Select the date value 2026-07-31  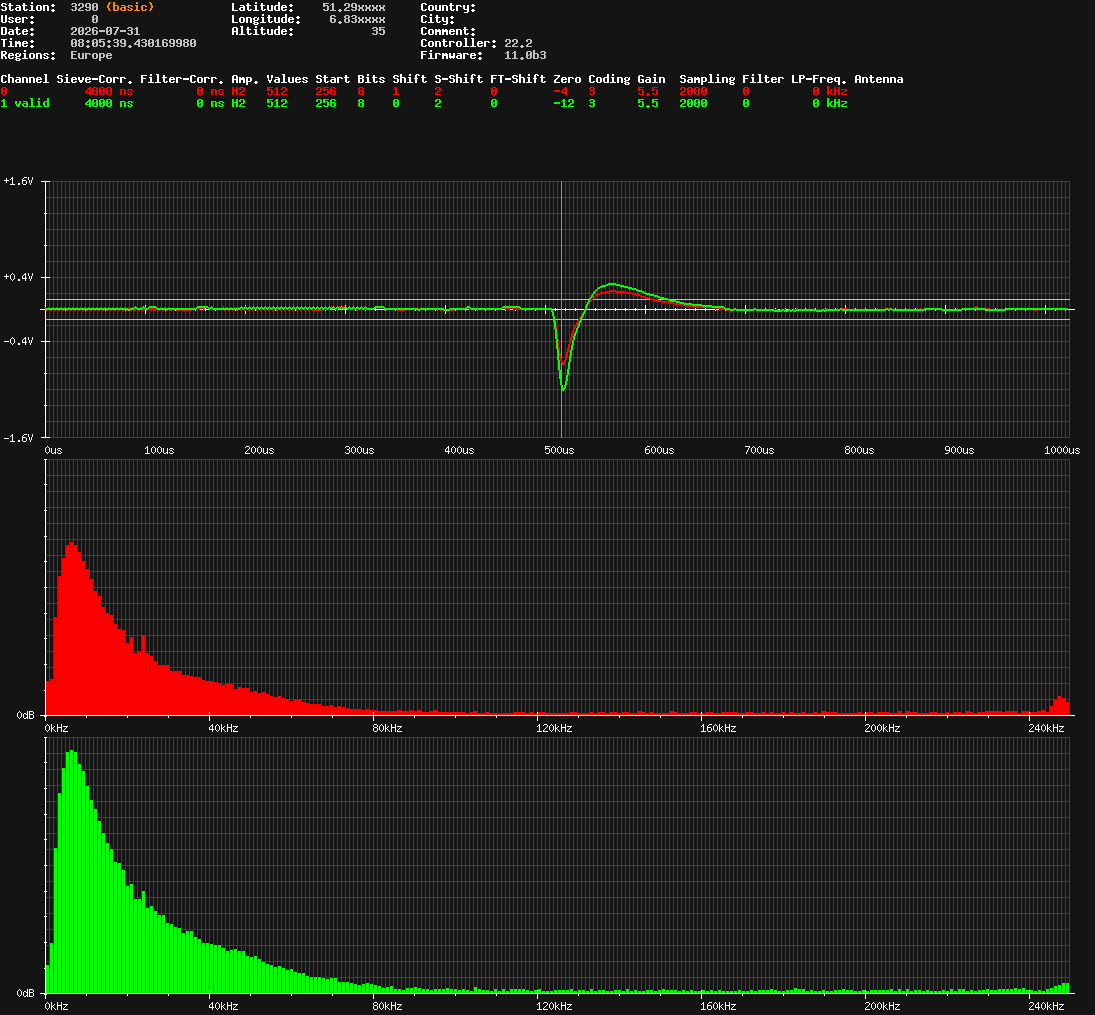[x=105, y=31]
